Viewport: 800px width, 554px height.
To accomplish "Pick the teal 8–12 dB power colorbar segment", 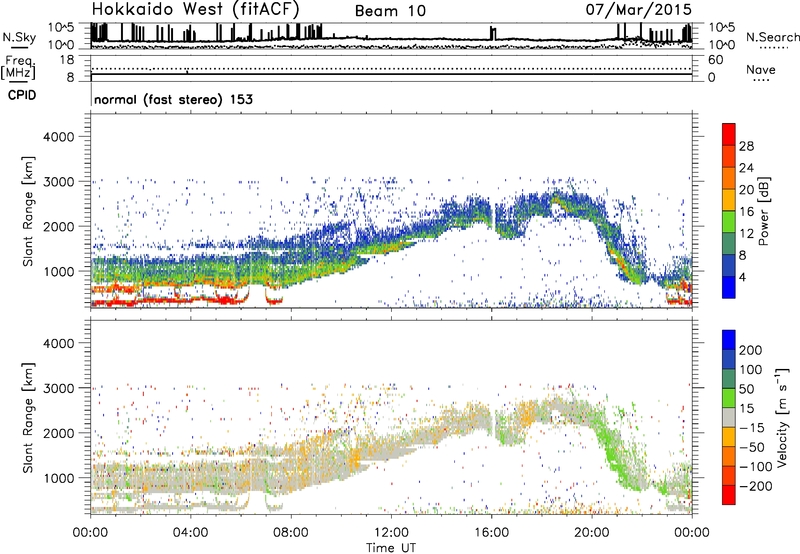I will coord(729,243).
